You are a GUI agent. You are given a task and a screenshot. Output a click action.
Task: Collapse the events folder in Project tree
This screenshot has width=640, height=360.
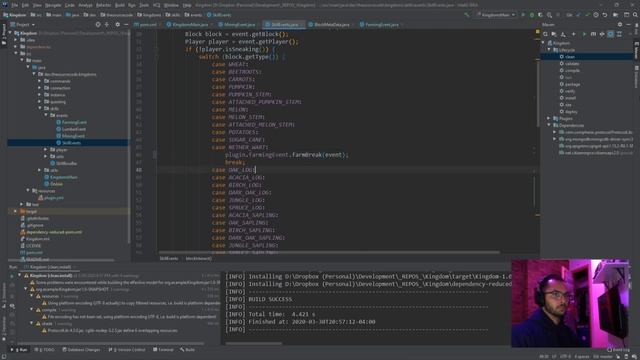point(46,116)
